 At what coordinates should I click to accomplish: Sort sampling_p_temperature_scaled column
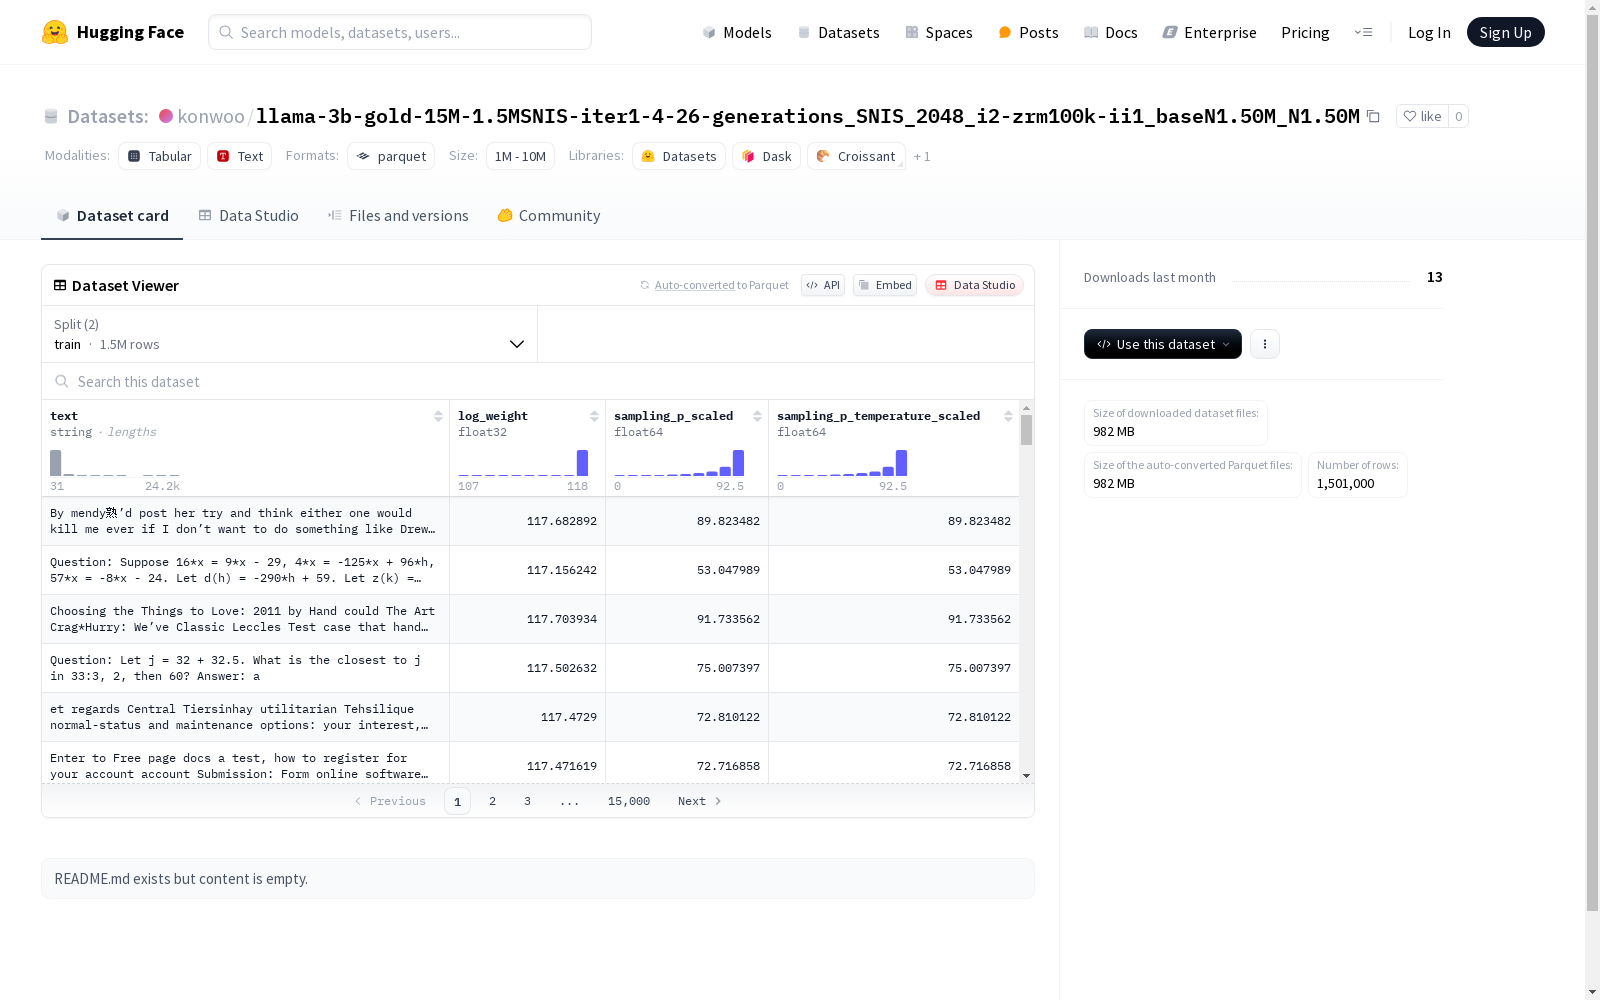click(x=1008, y=416)
